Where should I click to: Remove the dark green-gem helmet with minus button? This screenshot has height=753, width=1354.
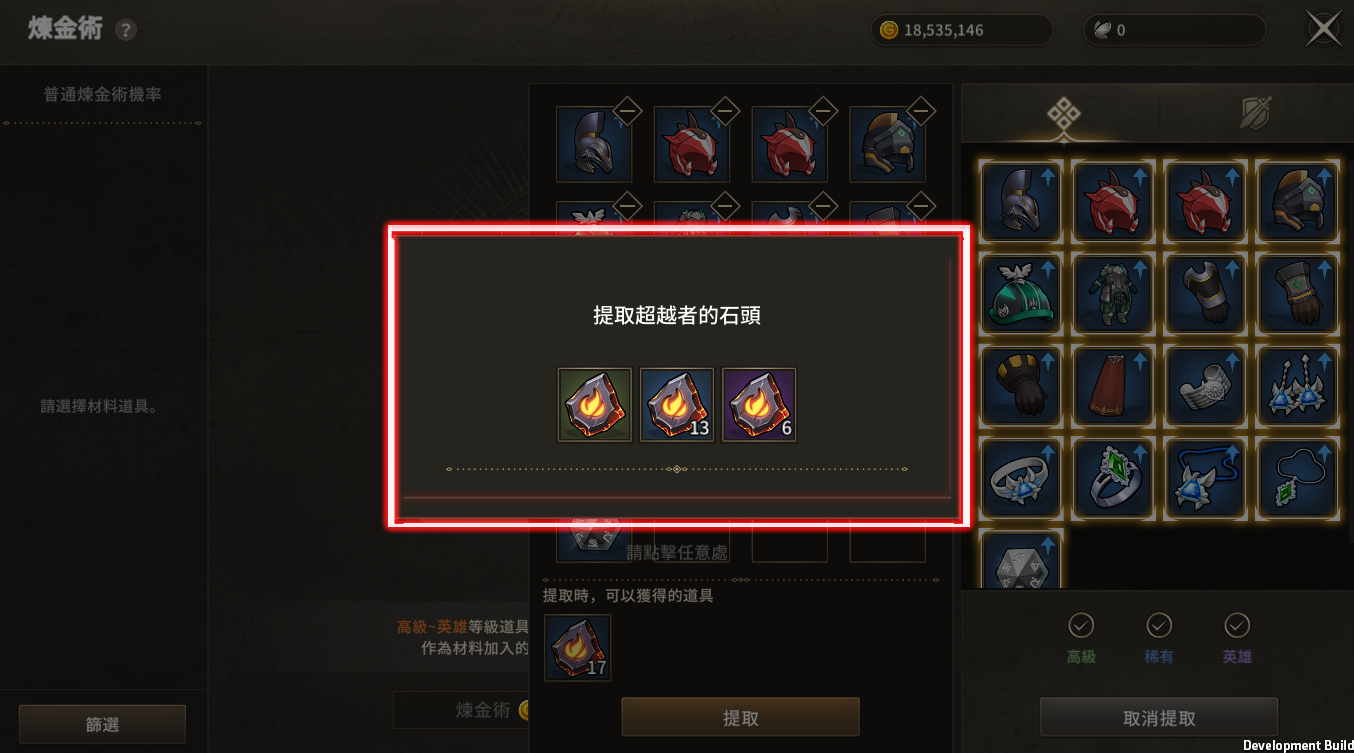click(x=921, y=109)
